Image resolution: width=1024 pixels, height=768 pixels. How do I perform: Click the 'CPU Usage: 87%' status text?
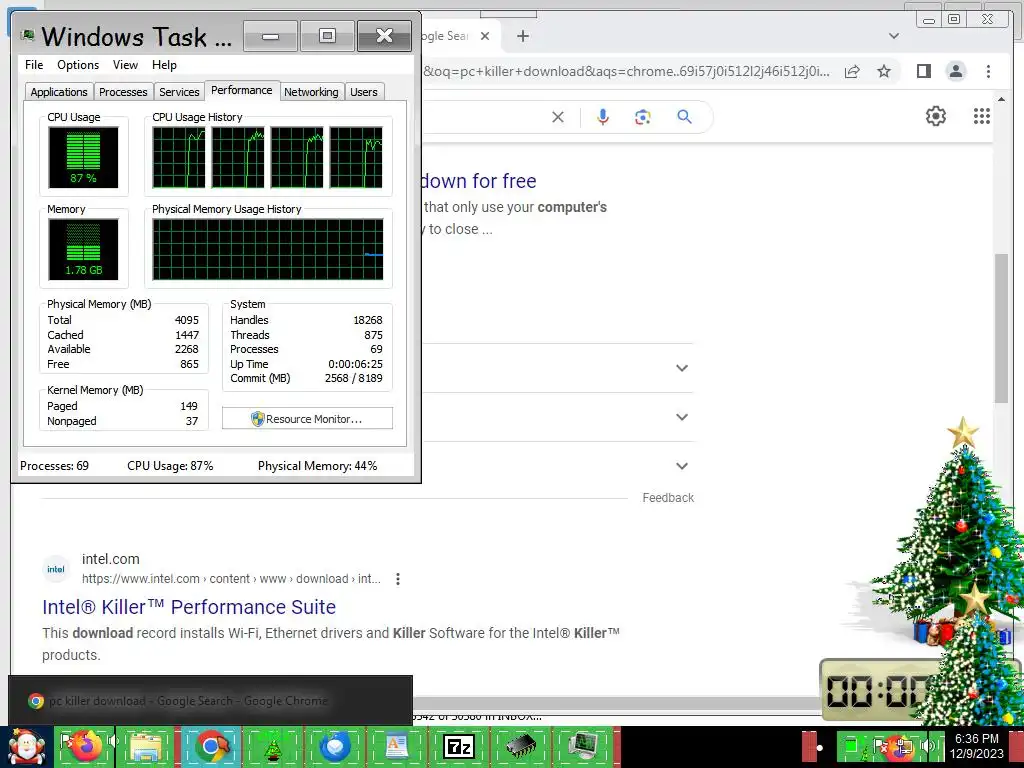pos(170,466)
